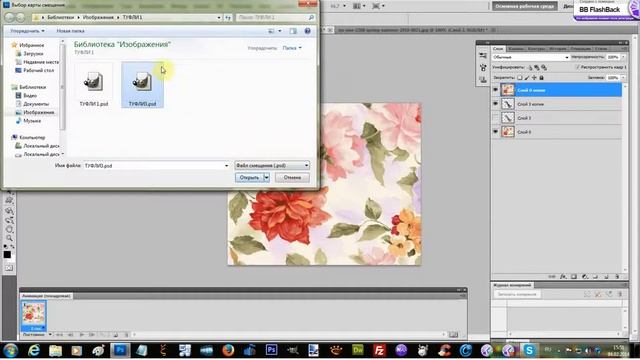
Task: Switch to the 'История' tab
Action: pyautogui.click(x=558, y=49)
